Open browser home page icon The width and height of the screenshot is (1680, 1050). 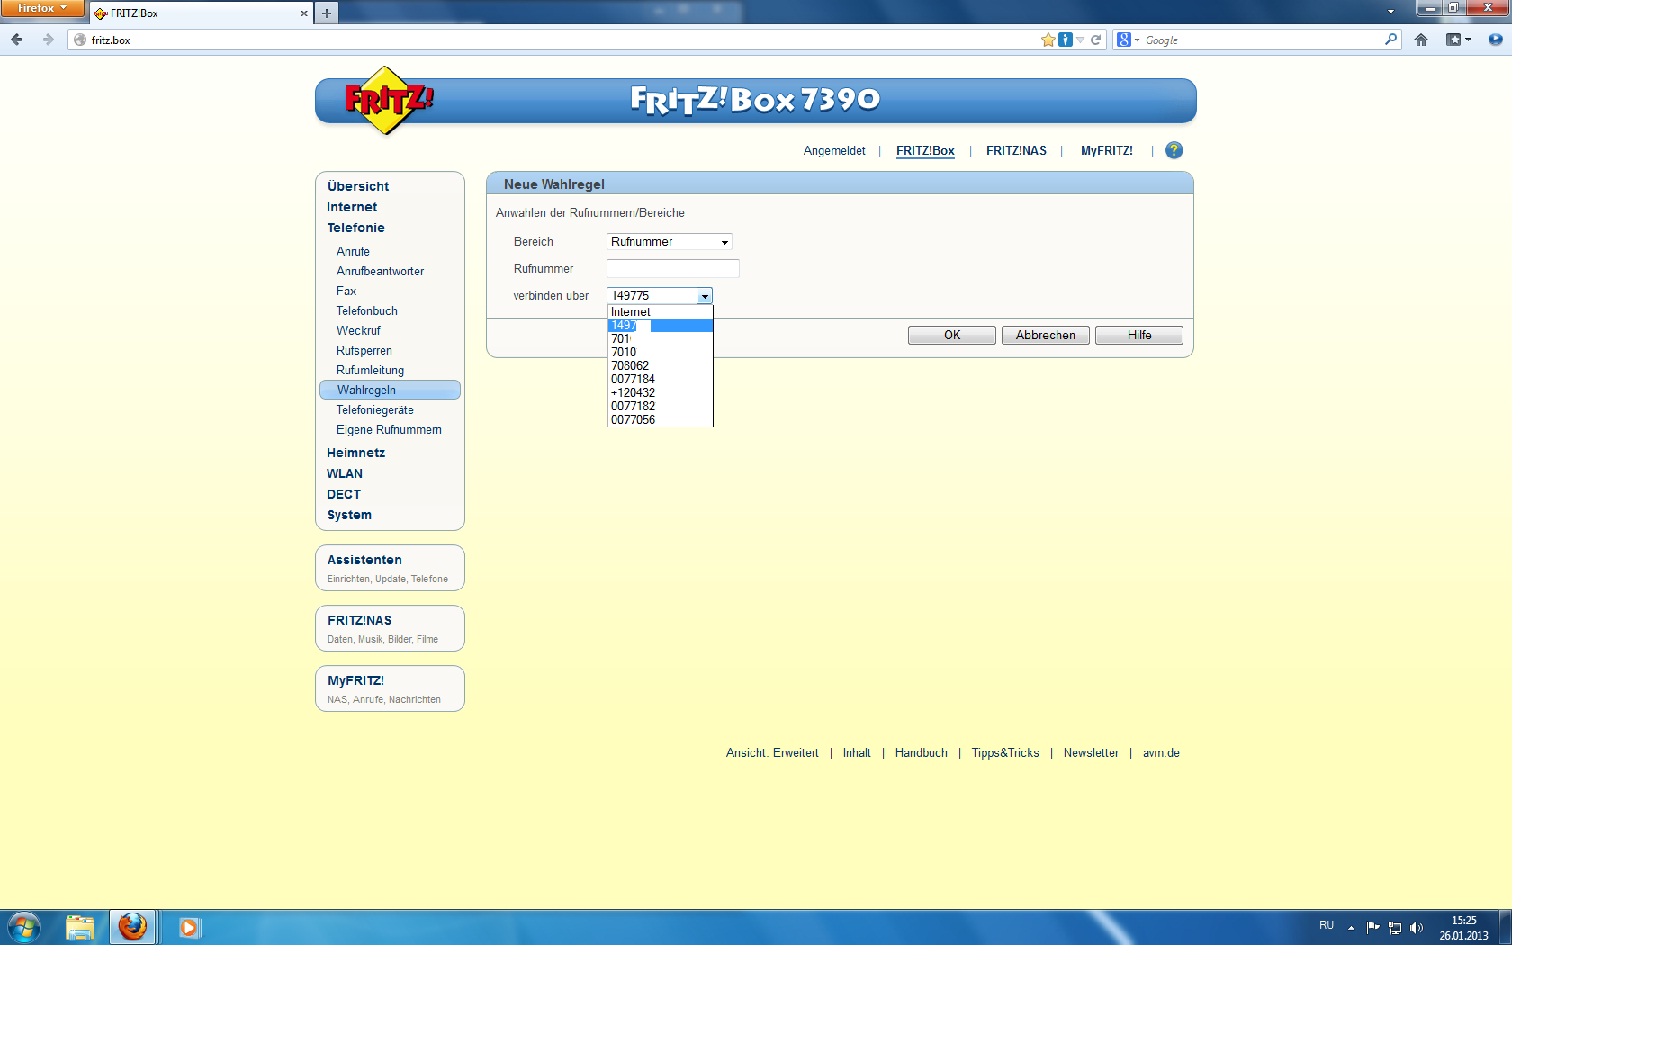pos(1421,40)
